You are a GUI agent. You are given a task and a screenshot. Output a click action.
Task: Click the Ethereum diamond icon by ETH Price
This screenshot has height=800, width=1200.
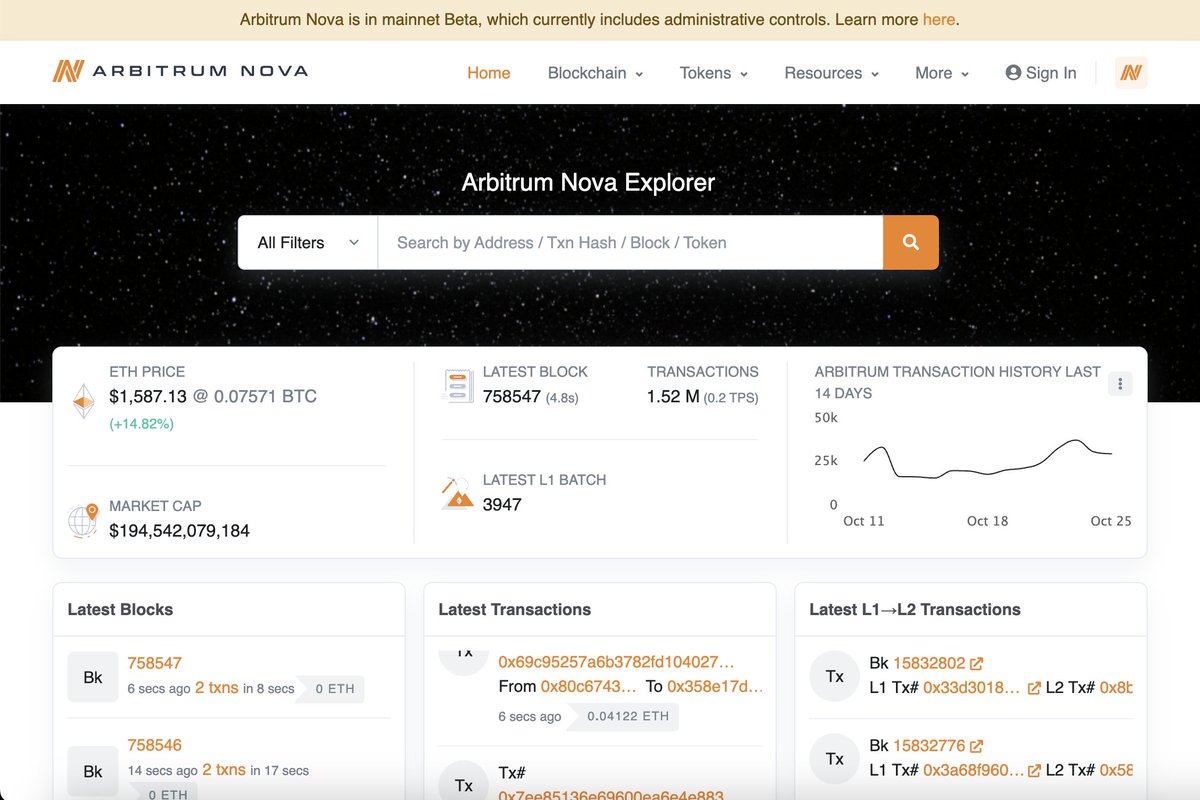(x=82, y=402)
